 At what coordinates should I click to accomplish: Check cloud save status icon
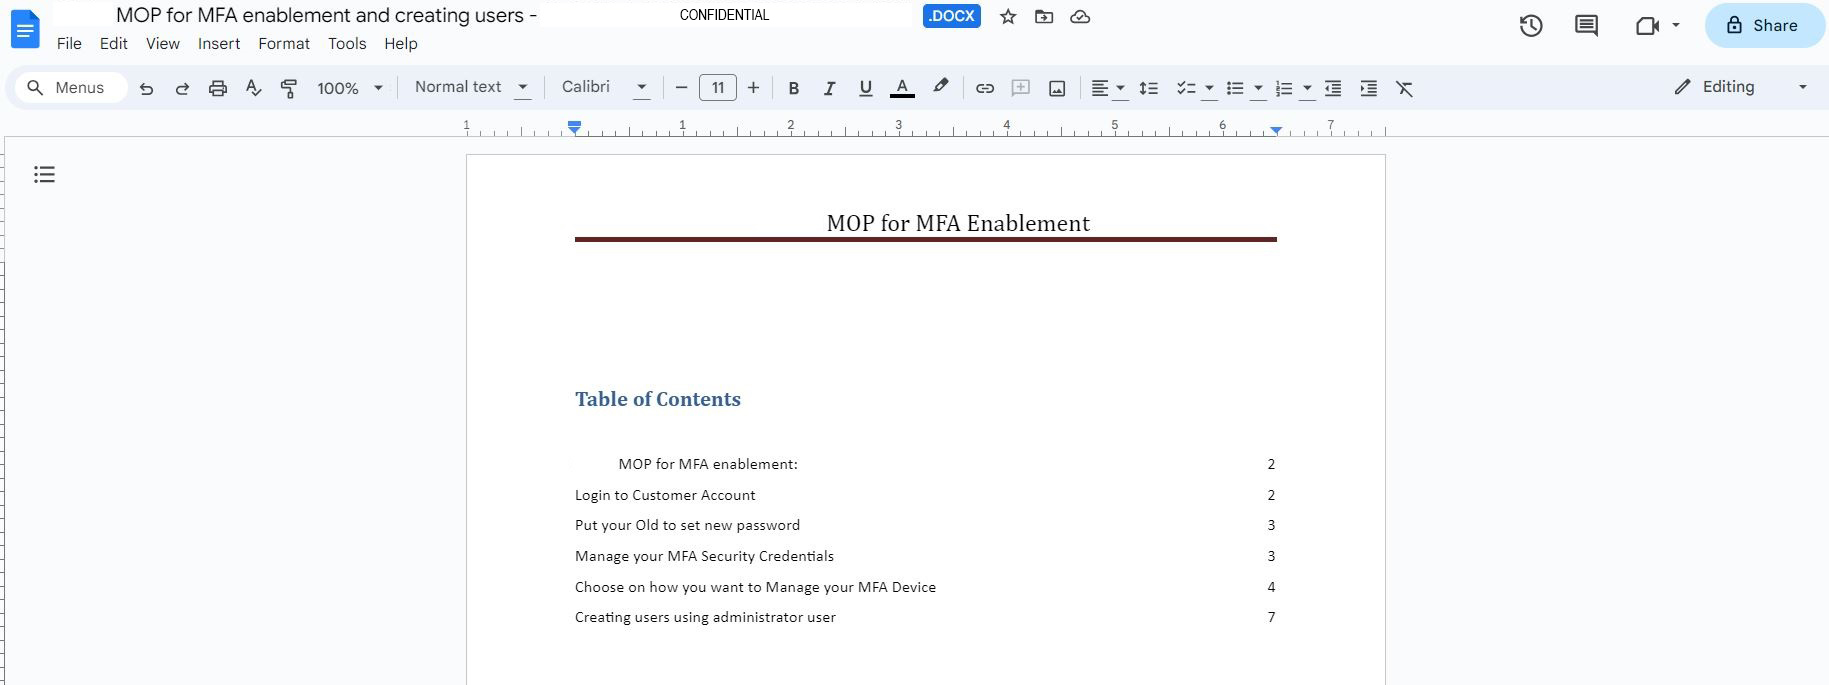(1080, 17)
